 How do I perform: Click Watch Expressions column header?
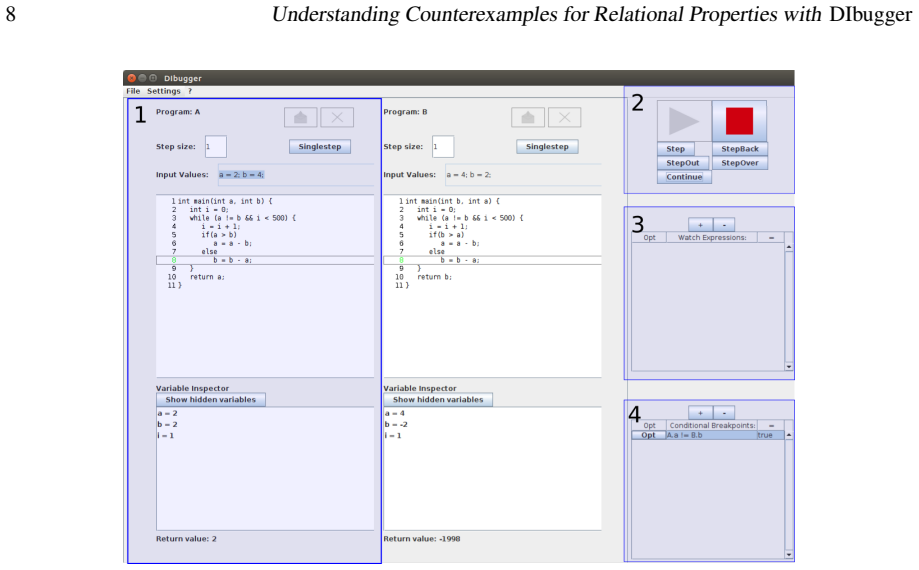pos(712,237)
